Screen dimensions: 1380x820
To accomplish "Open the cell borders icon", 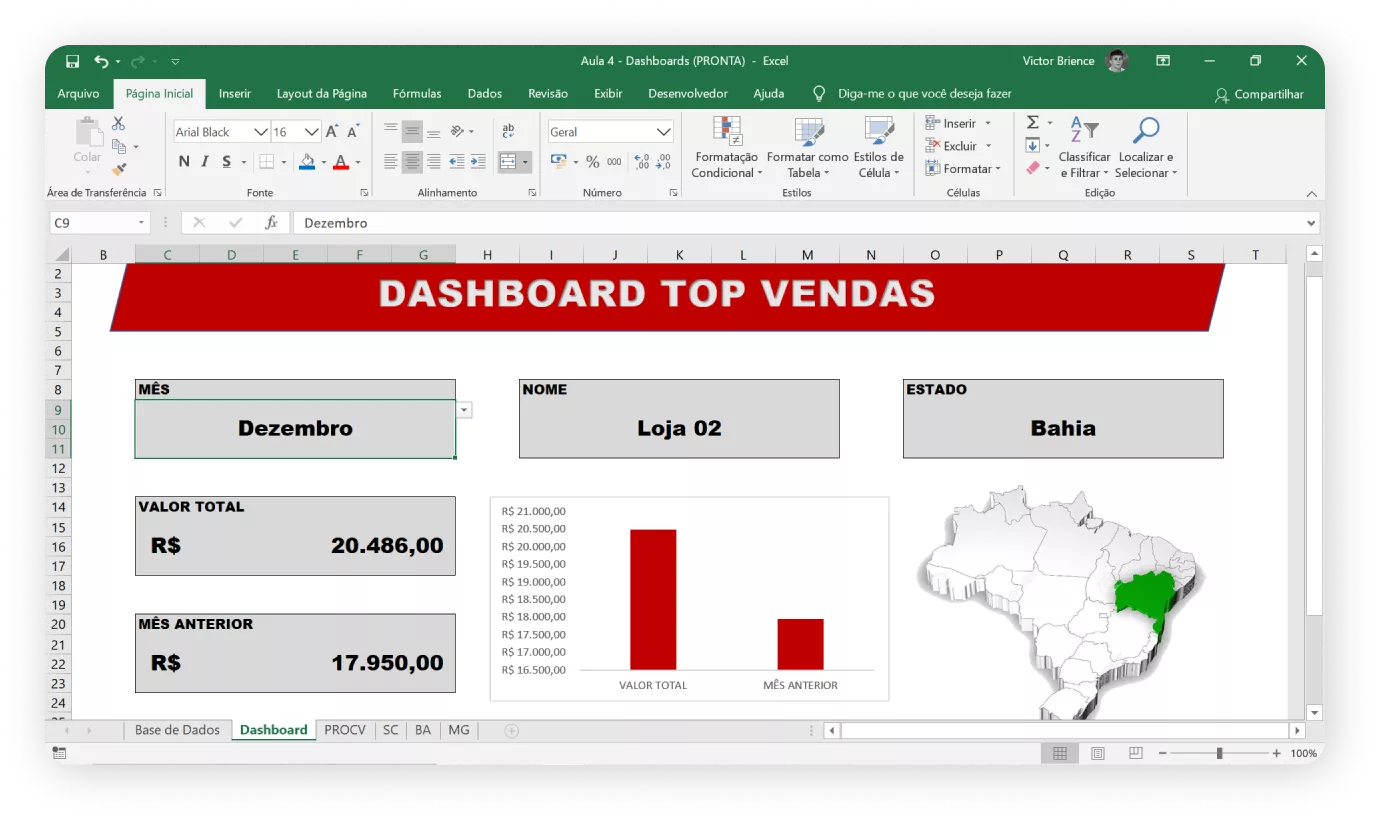I will (x=266, y=161).
